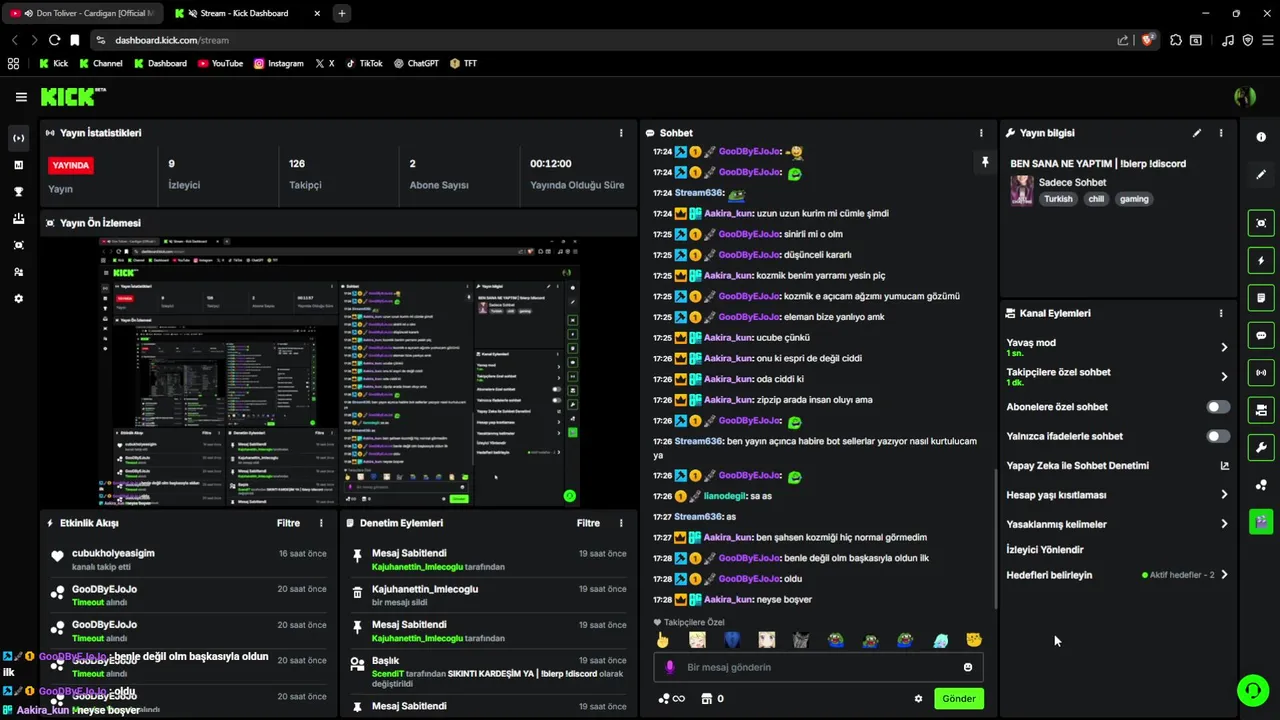Open Filtre in Denetim Eylemleri panel
Image resolution: width=1280 pixels, height=720 pixels.
click(588, 523)
